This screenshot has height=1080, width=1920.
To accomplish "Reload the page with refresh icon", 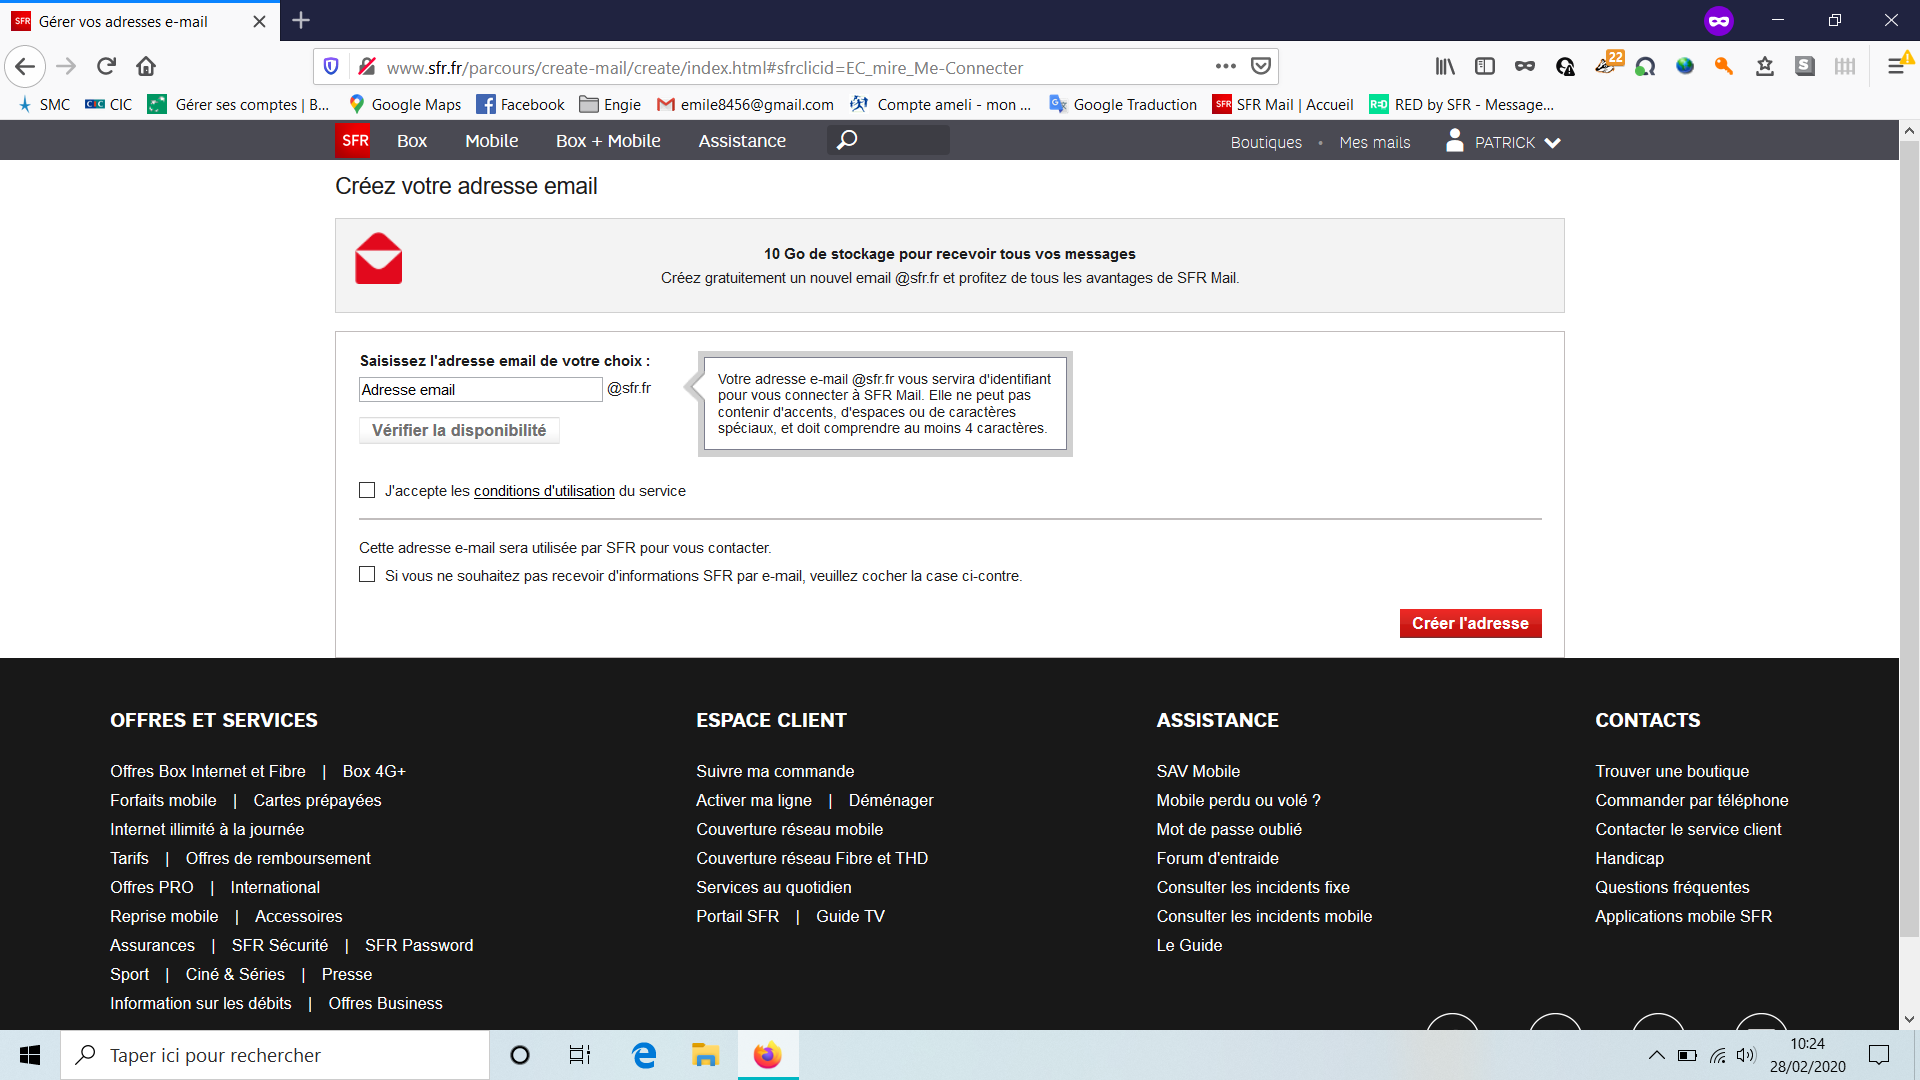I will pyautogui.click(x=106, y=67).
